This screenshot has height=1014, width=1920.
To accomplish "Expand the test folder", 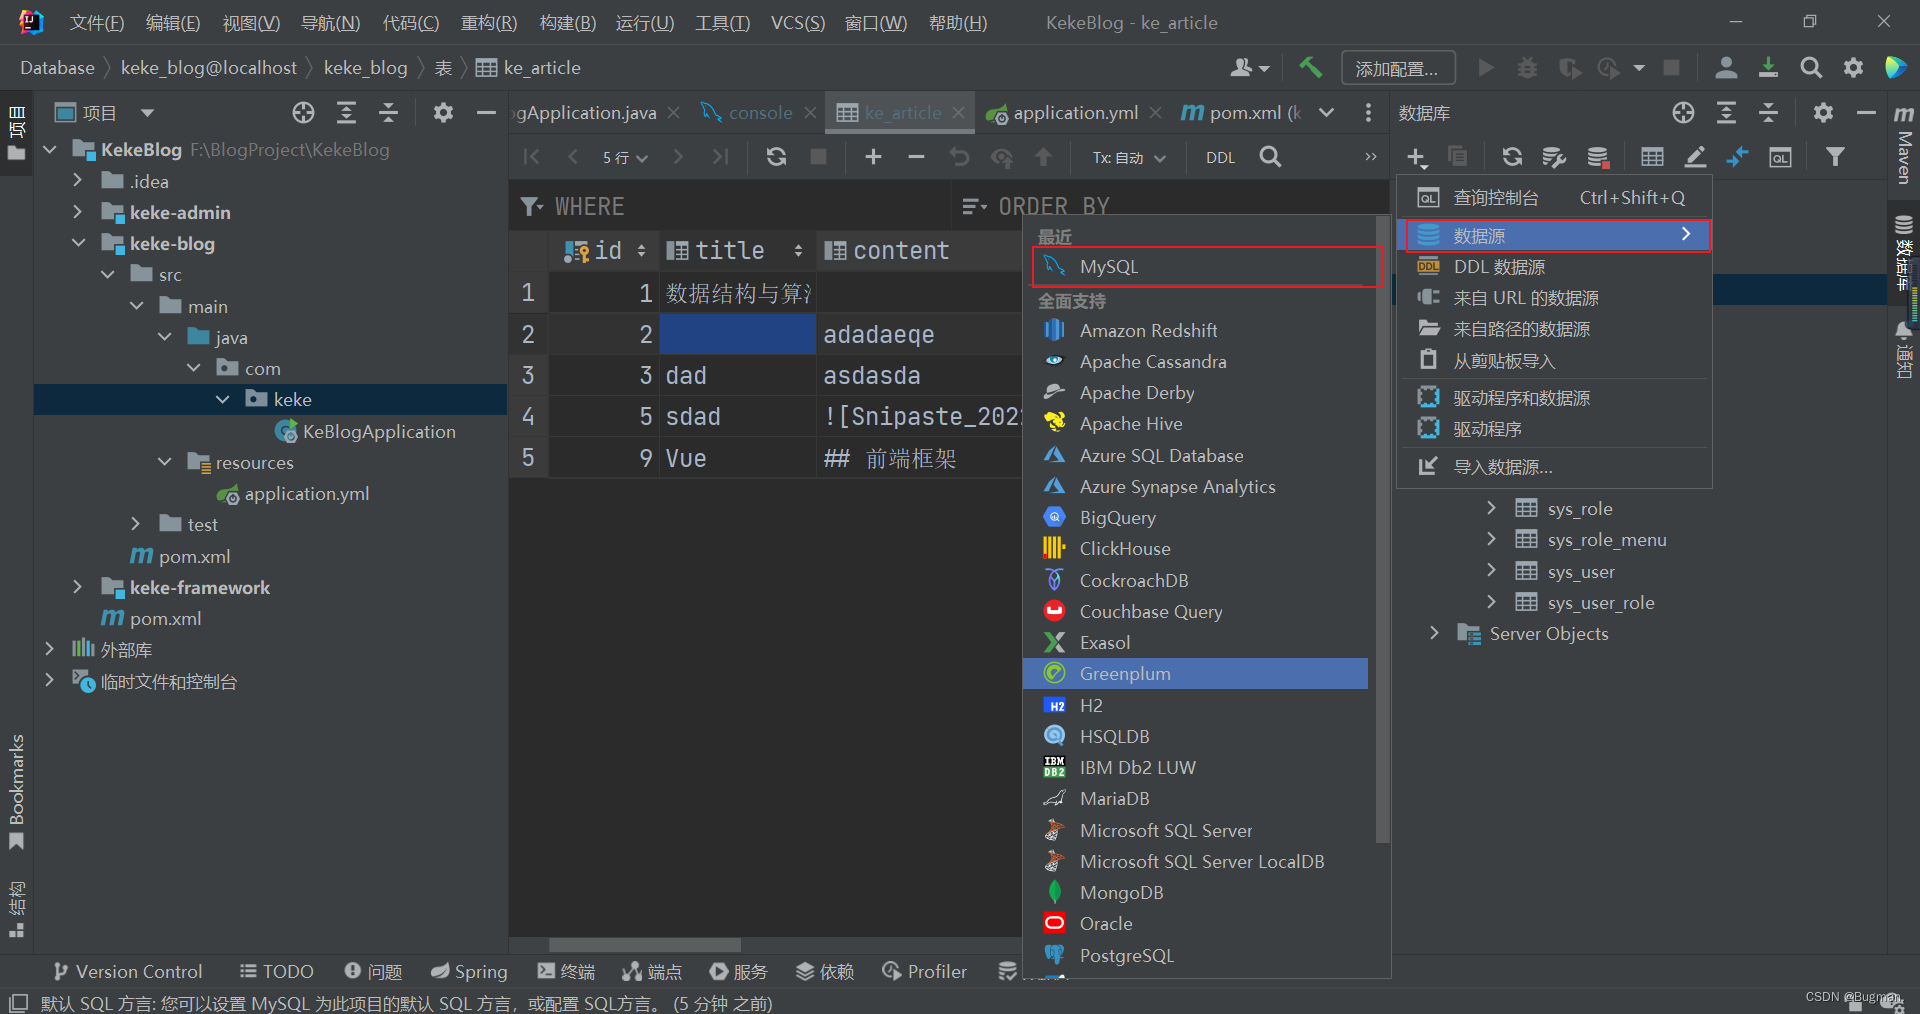I will 135,524.
